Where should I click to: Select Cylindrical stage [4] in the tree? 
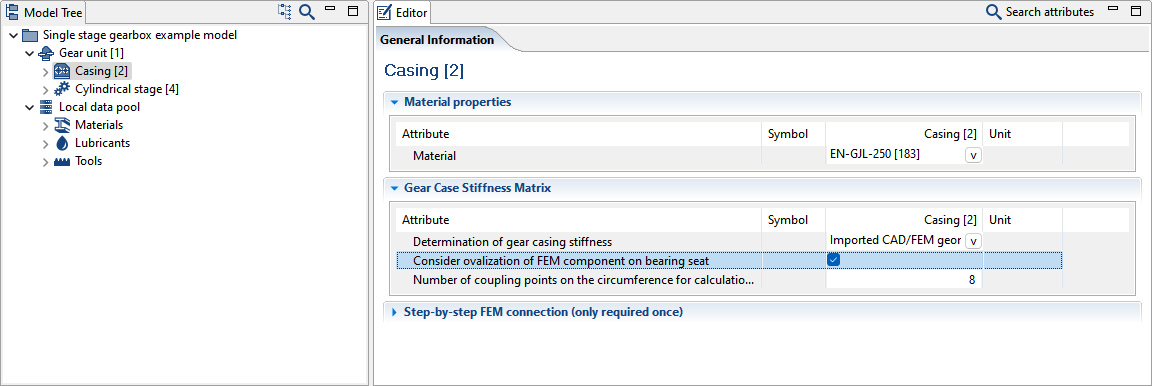point(126,89)
